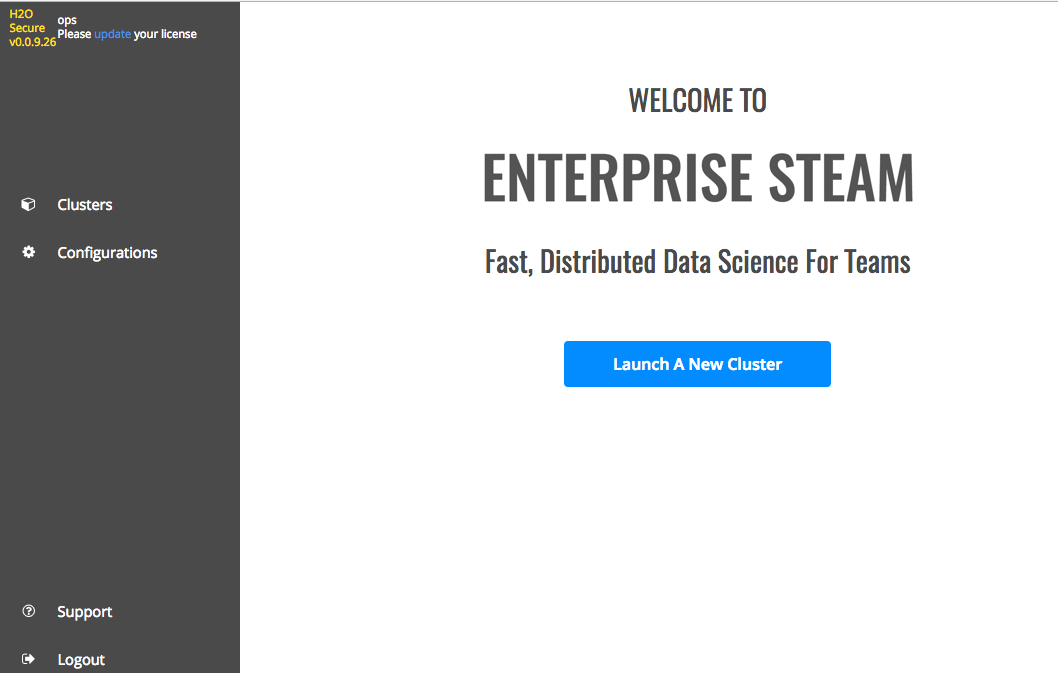Click the gear symbol for Configurations
1058x673 pixels.
point(28,252)
